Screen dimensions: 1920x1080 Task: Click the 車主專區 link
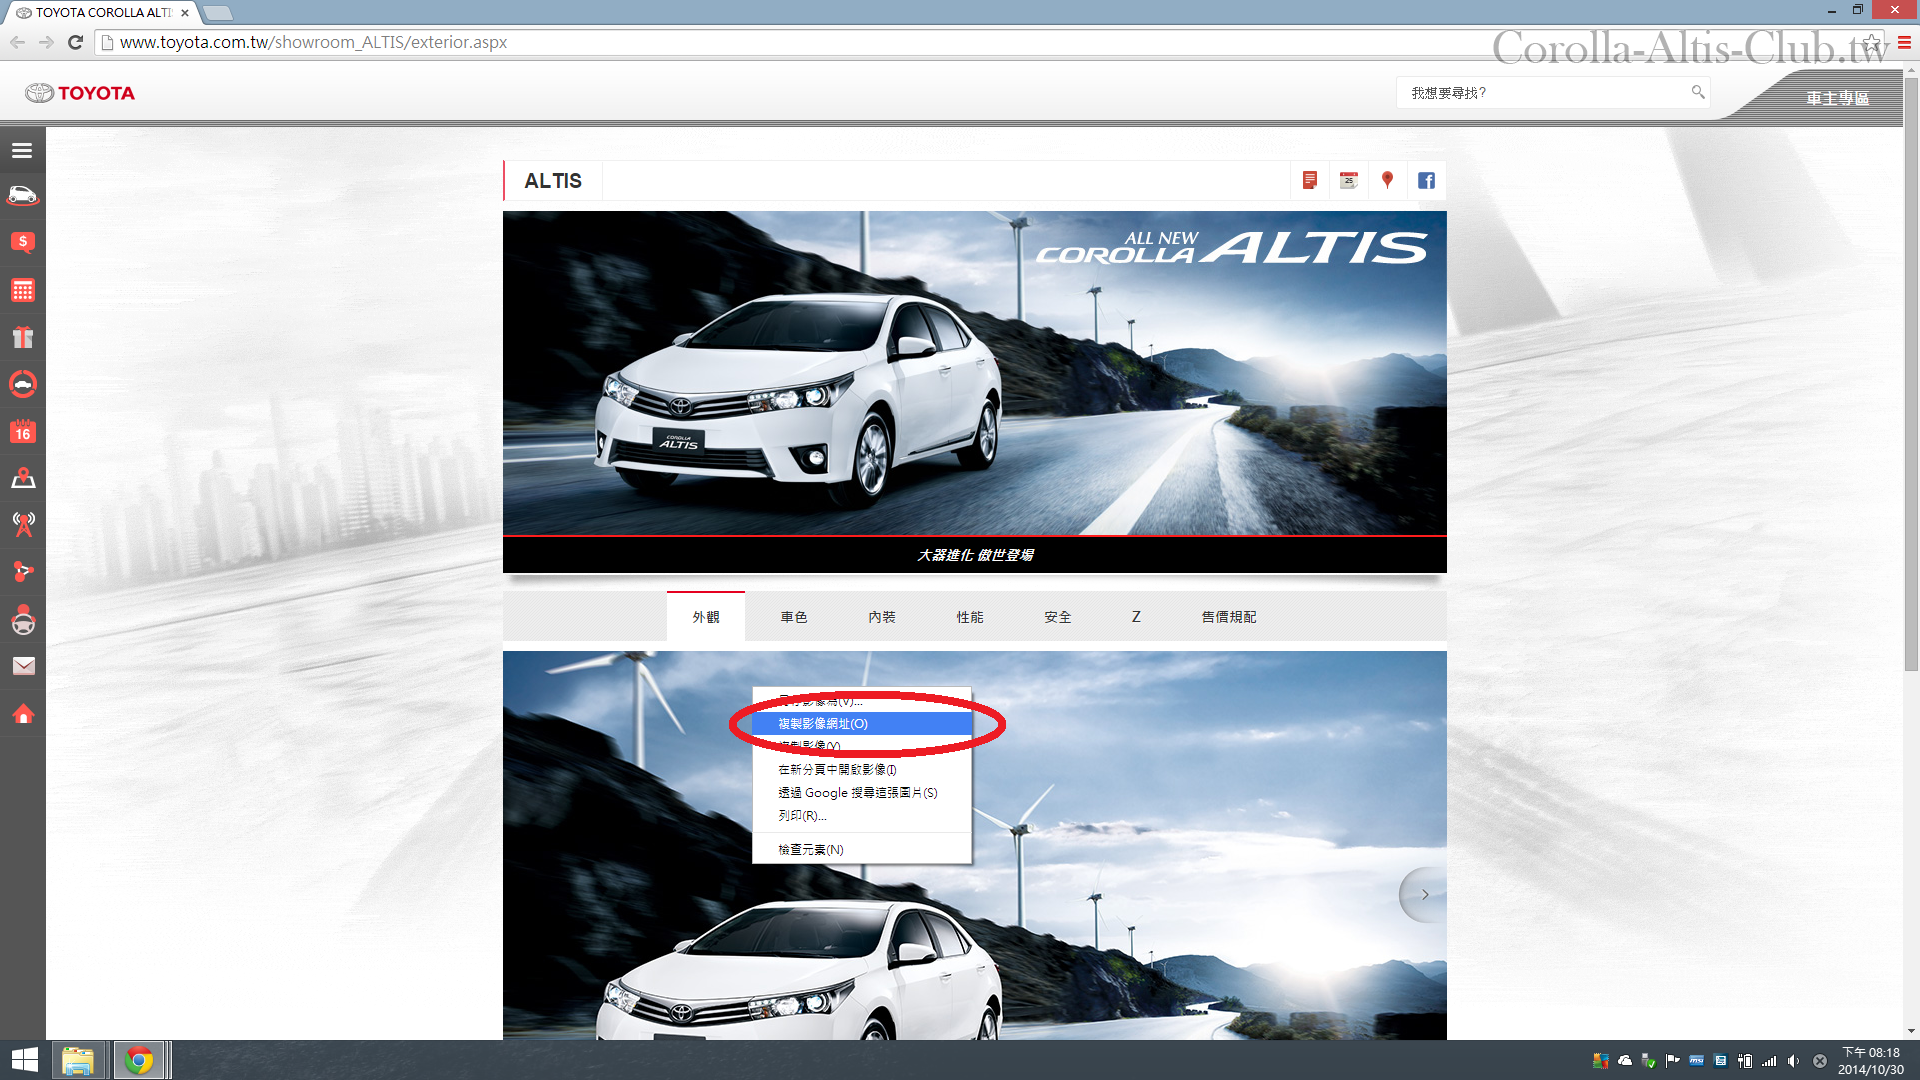pos(1837,98)
